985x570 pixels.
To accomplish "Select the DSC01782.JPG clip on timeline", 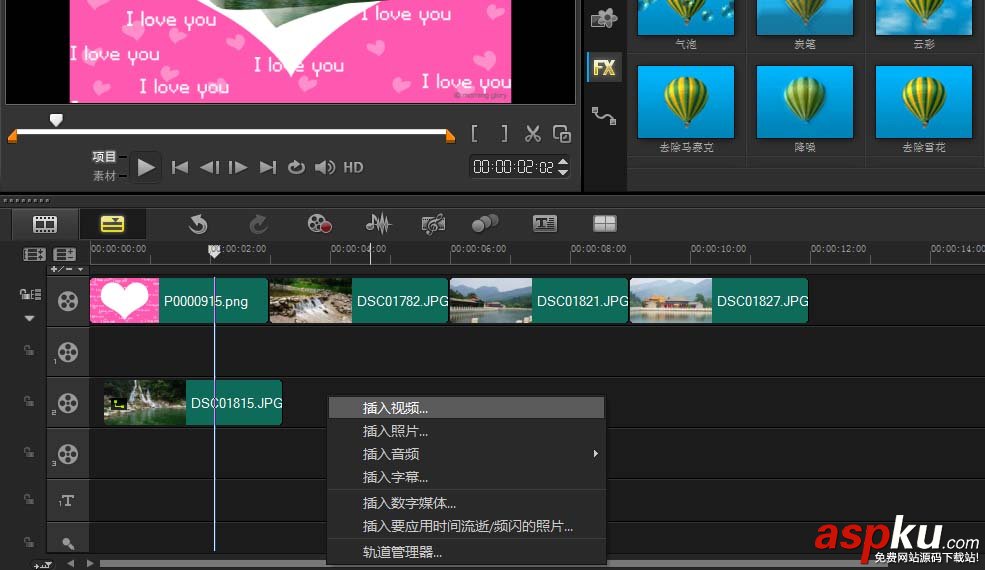I will click(358, 301).
